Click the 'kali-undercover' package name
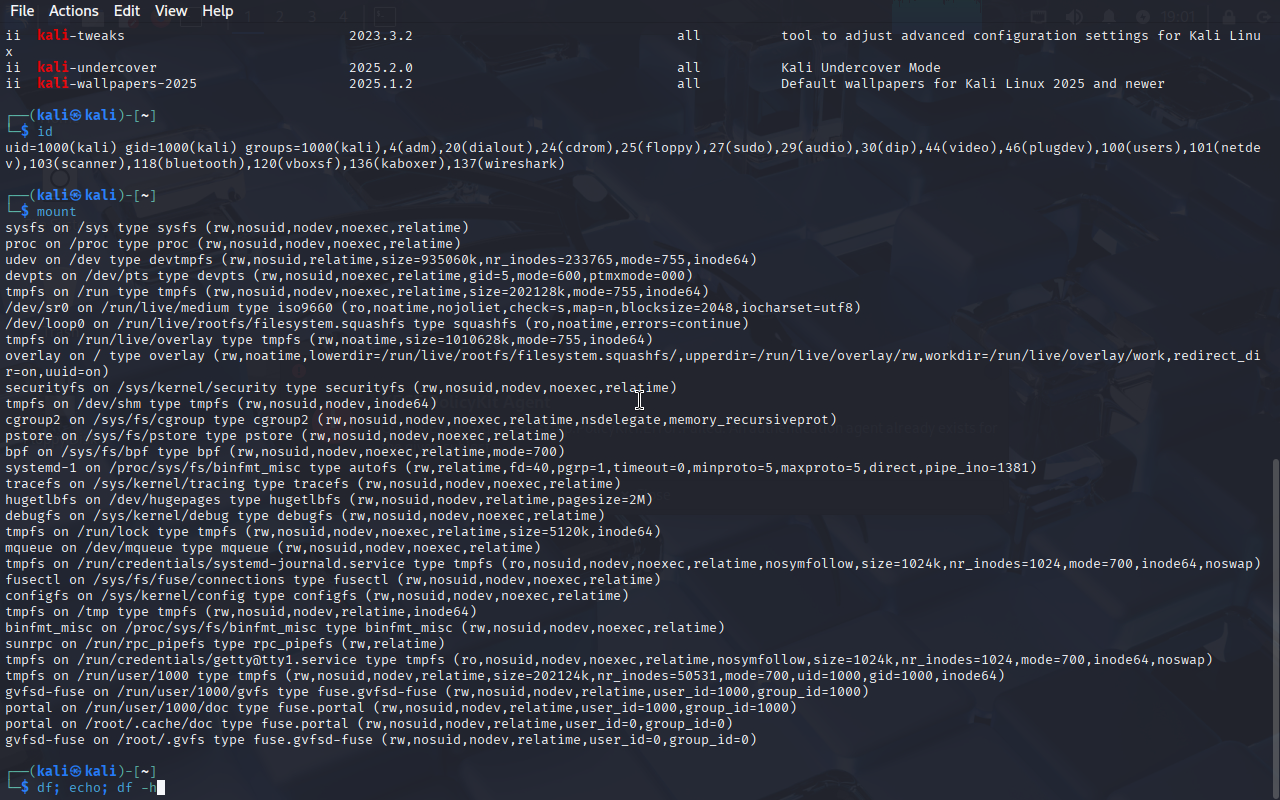This screenshot has height=800, width=1280. point(97,68)
